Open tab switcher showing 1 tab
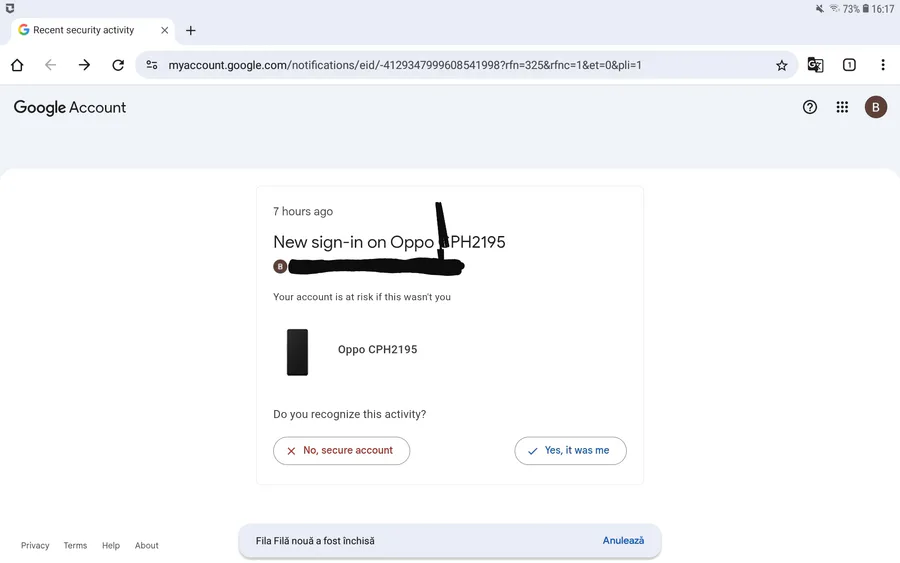The height and width of the screenshot is (563, 900). pyautogui.click(x=849, y=65)
